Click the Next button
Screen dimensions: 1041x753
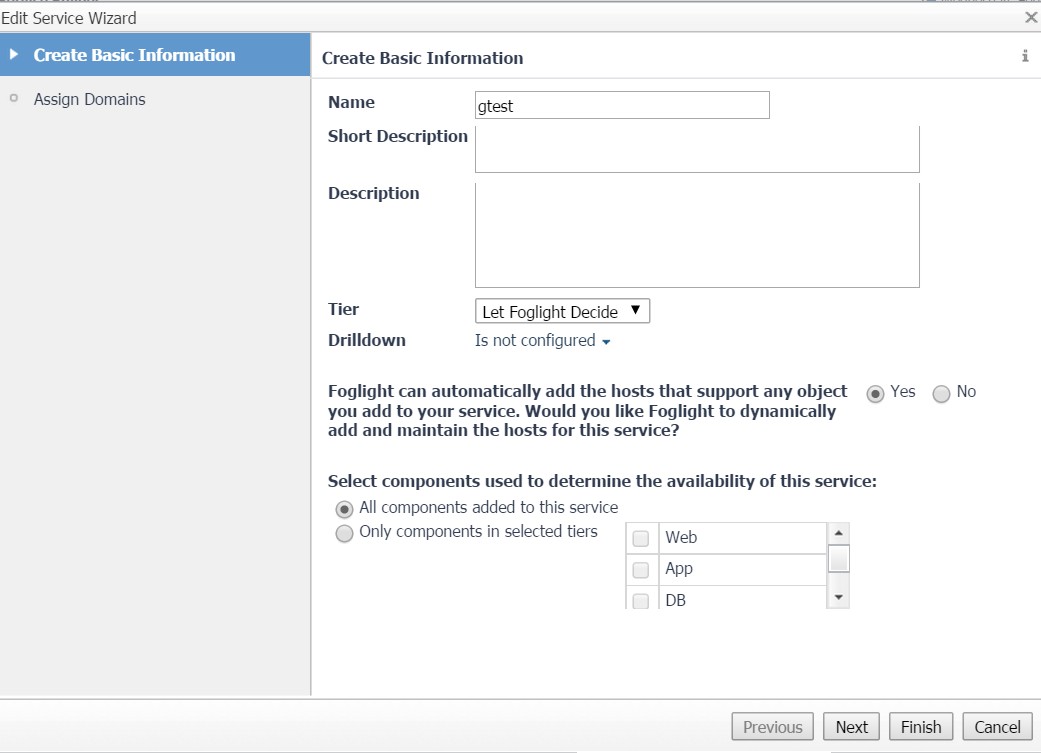(x=851, y=727)
